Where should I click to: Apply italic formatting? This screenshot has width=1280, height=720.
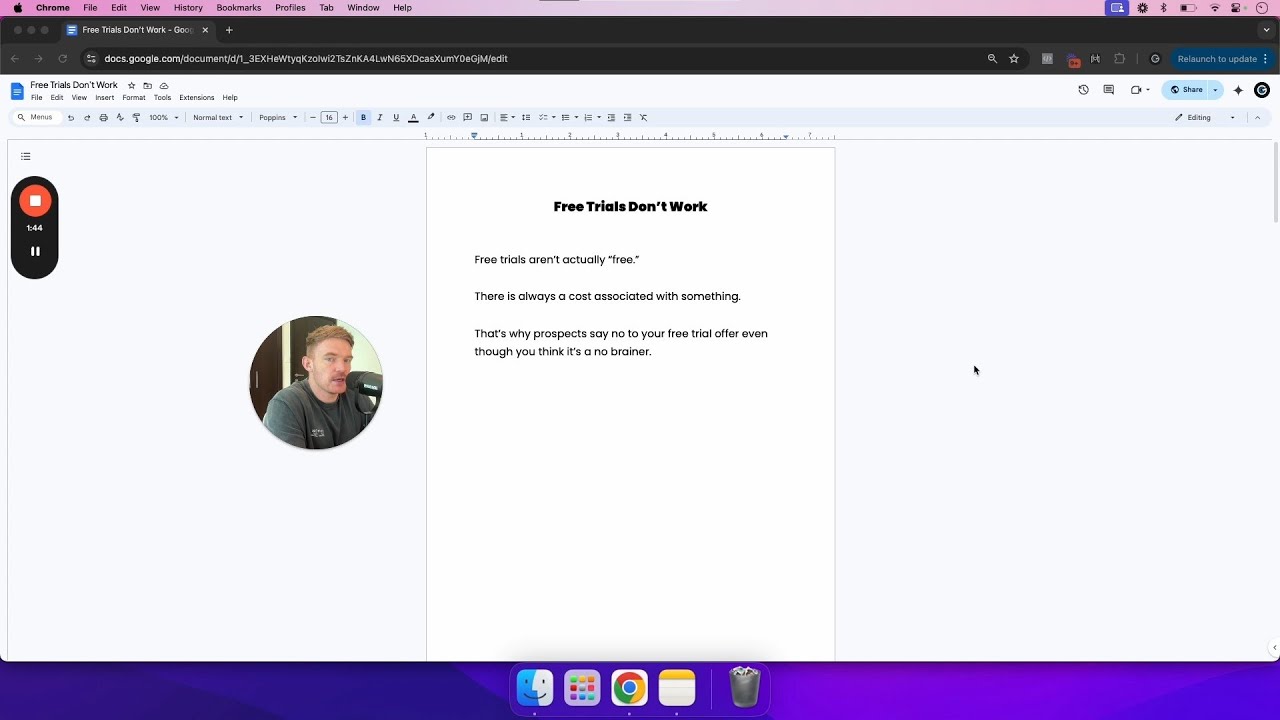379,118
